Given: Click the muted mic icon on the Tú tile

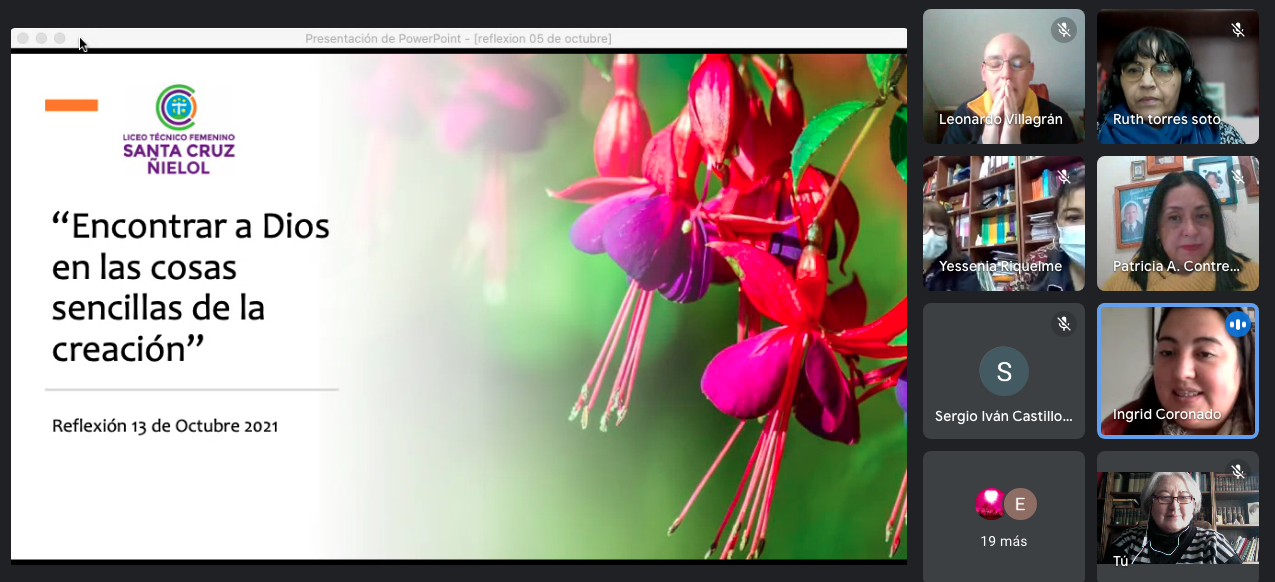Looking at the screenshot, I should [x=1238, y=471].
